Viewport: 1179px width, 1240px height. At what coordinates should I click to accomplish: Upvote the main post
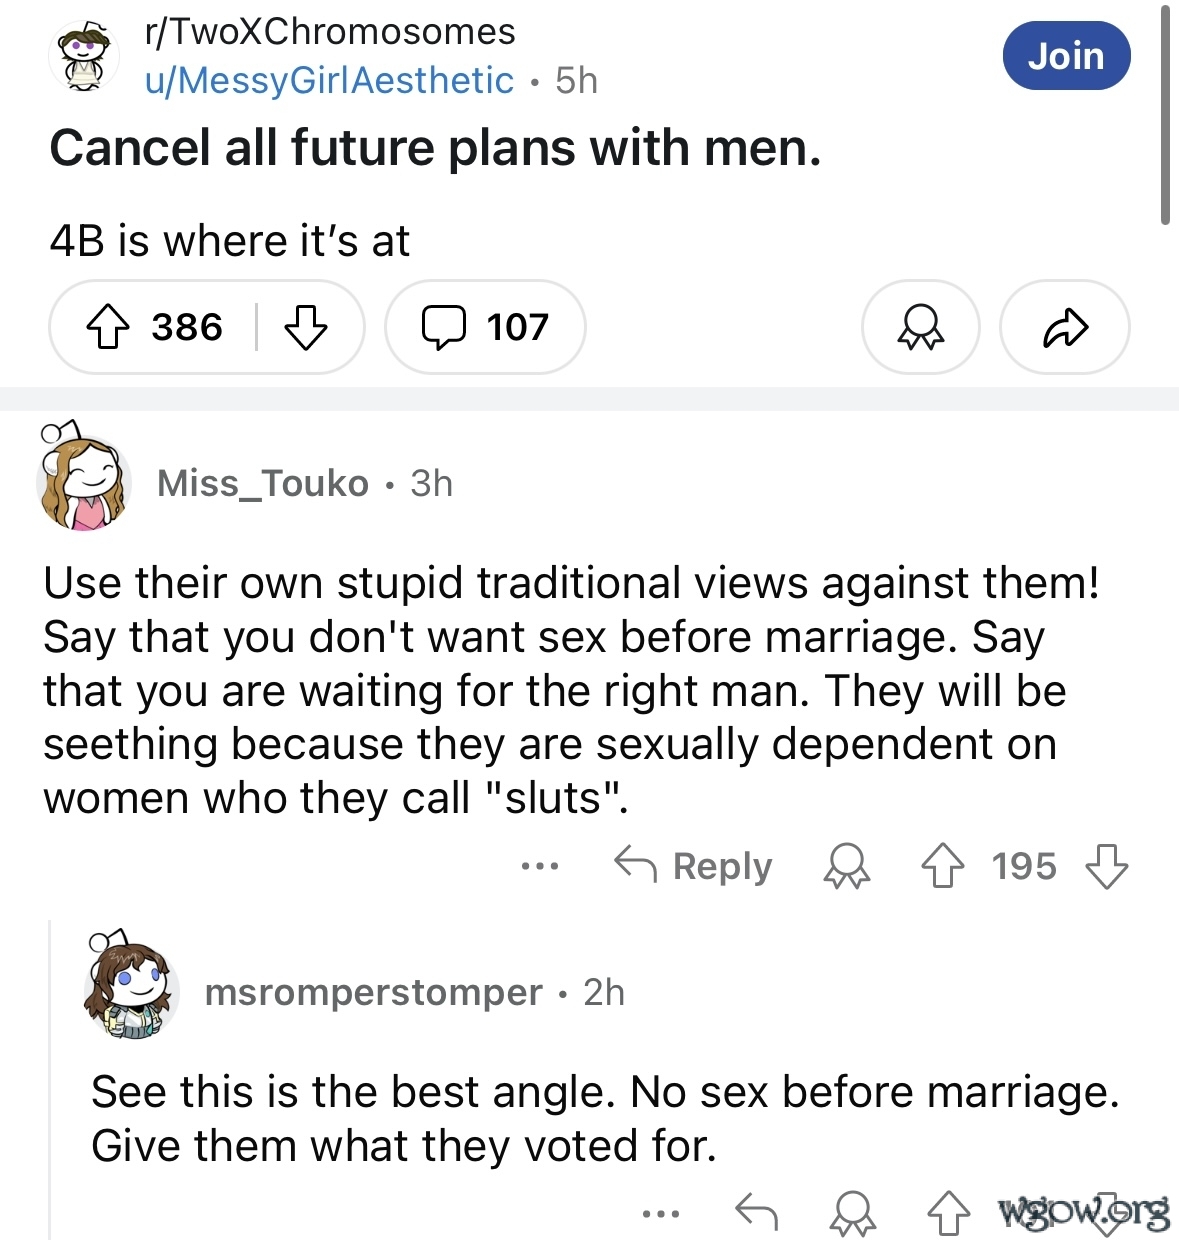pos(108,327)
